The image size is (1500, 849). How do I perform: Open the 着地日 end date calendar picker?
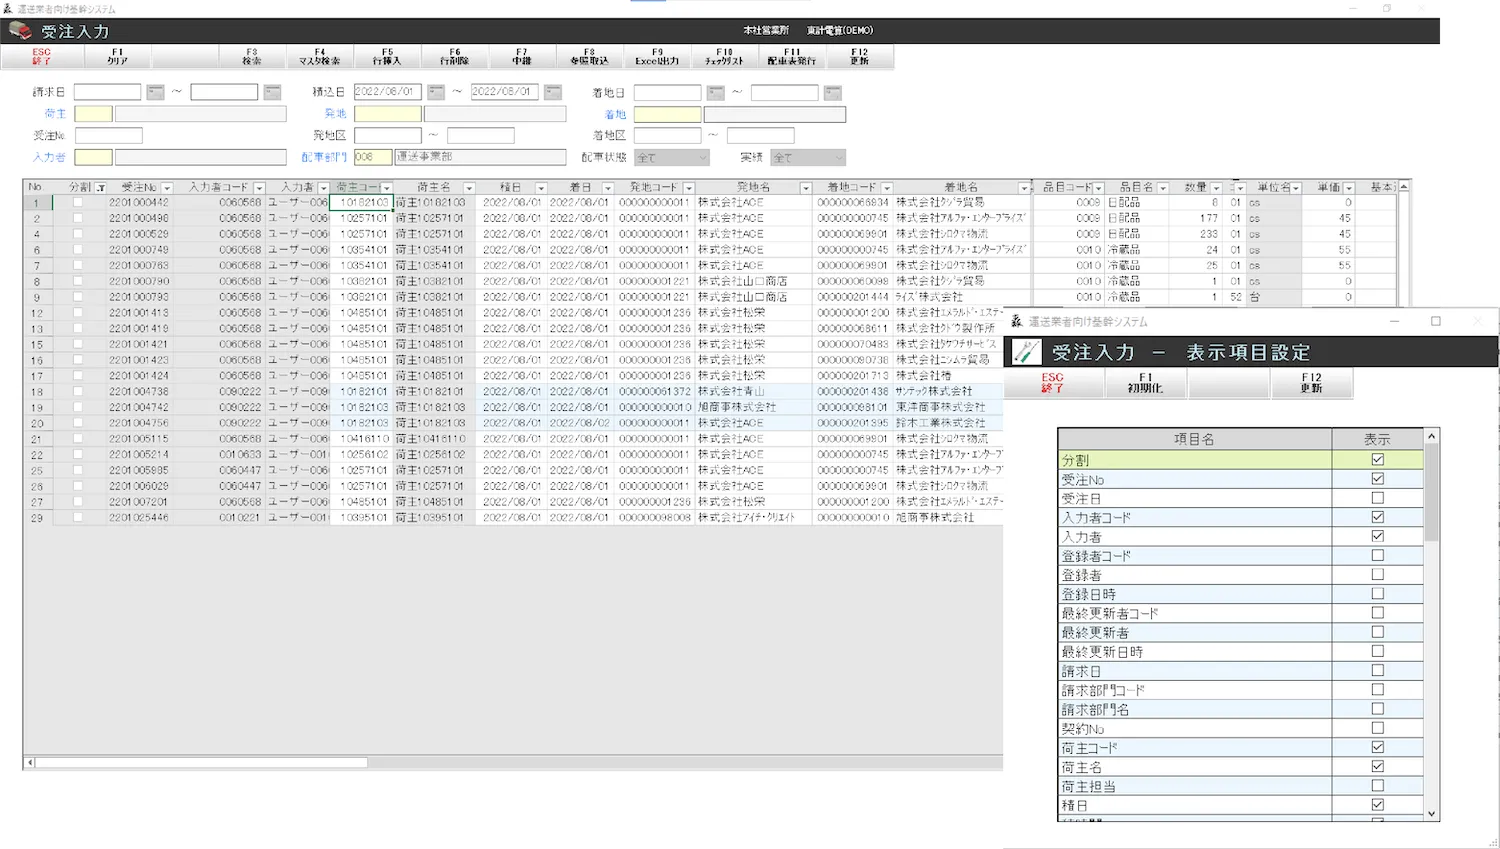[832, 93]
